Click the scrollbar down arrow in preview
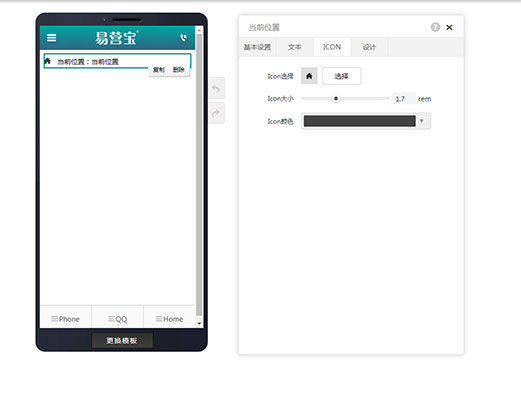The image size is (521, 393). coord(199,323)
